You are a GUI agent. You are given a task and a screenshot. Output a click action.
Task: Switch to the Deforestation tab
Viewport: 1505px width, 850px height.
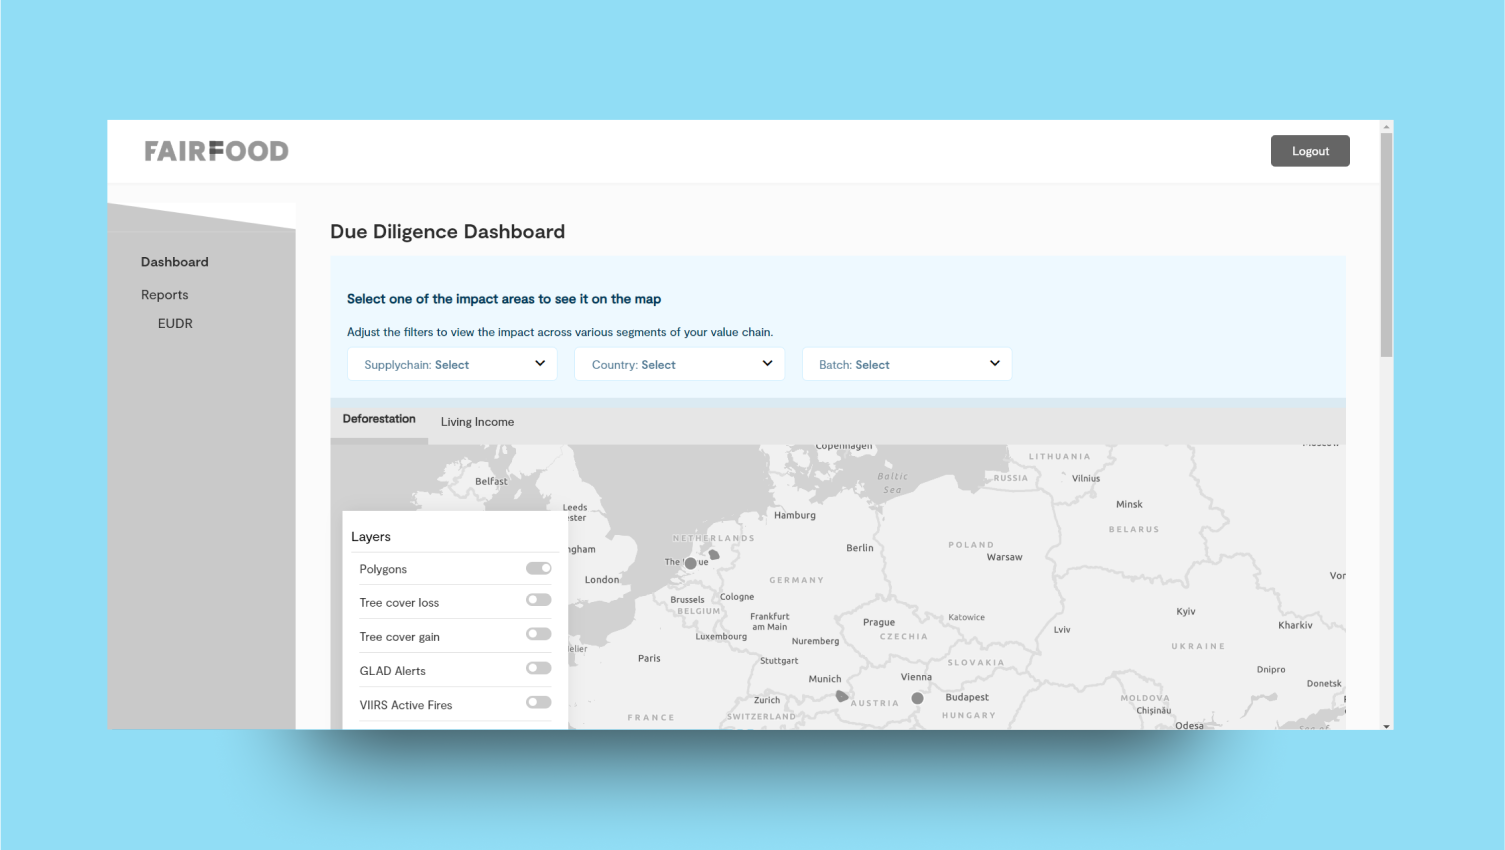pos(379,419)
